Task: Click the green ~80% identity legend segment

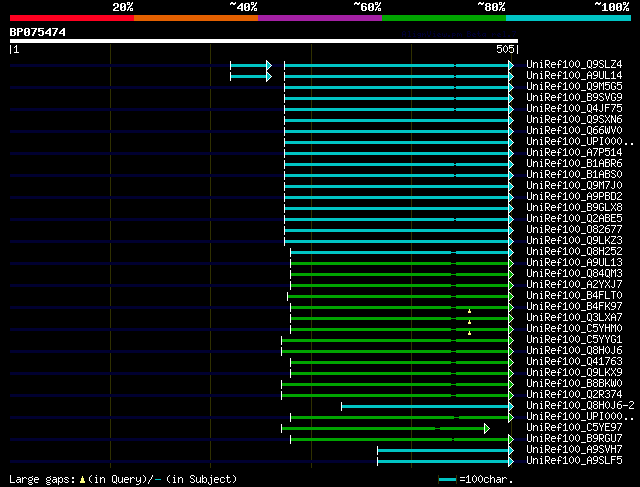Action: [444, 18]
